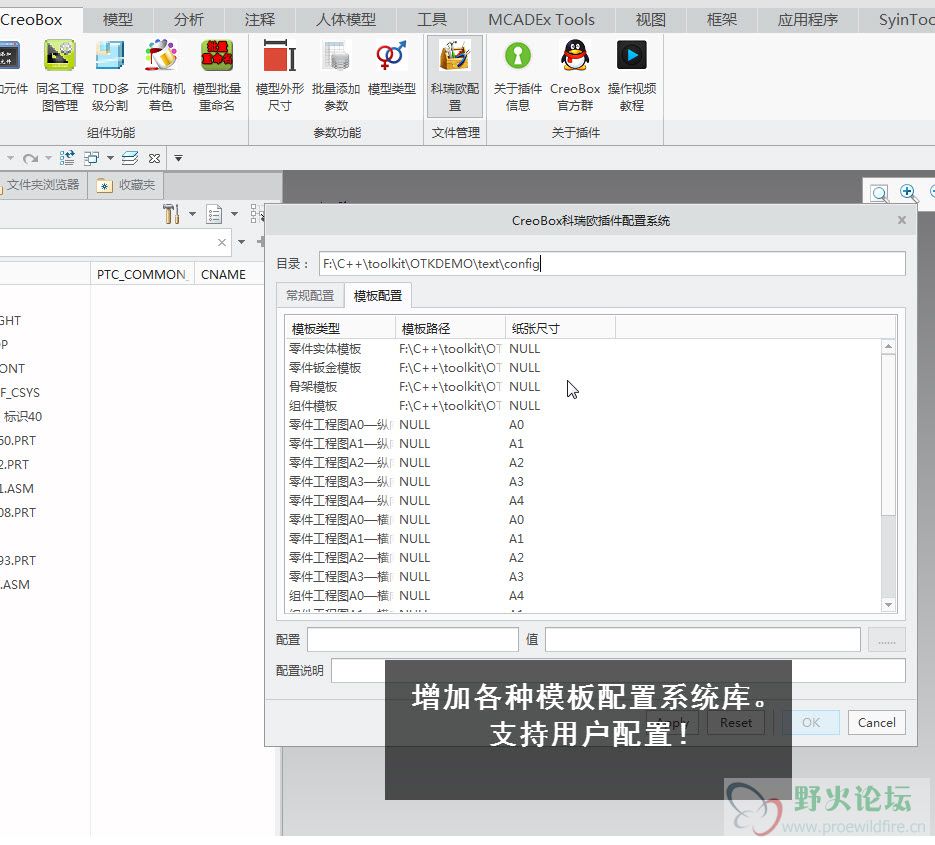935x845 pixels.
Task: Open 模型外形尺寸 function
Action: 280,76
